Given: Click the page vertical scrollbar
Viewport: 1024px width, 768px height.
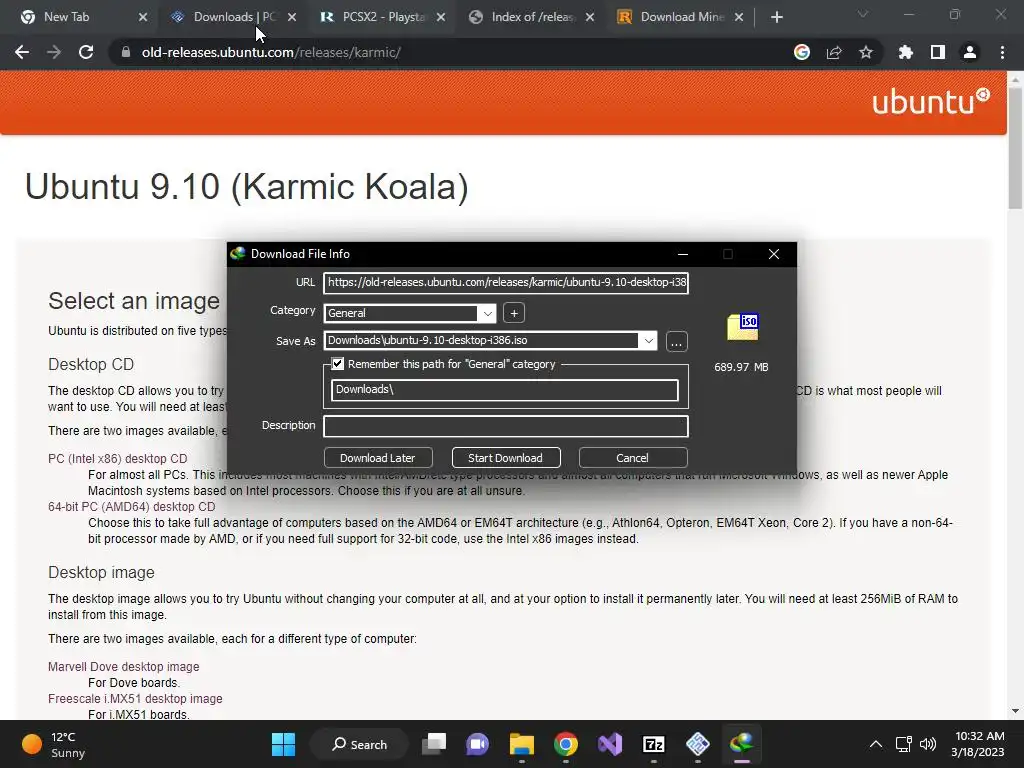Looking at the screenshot, I should pos(1015,148).
